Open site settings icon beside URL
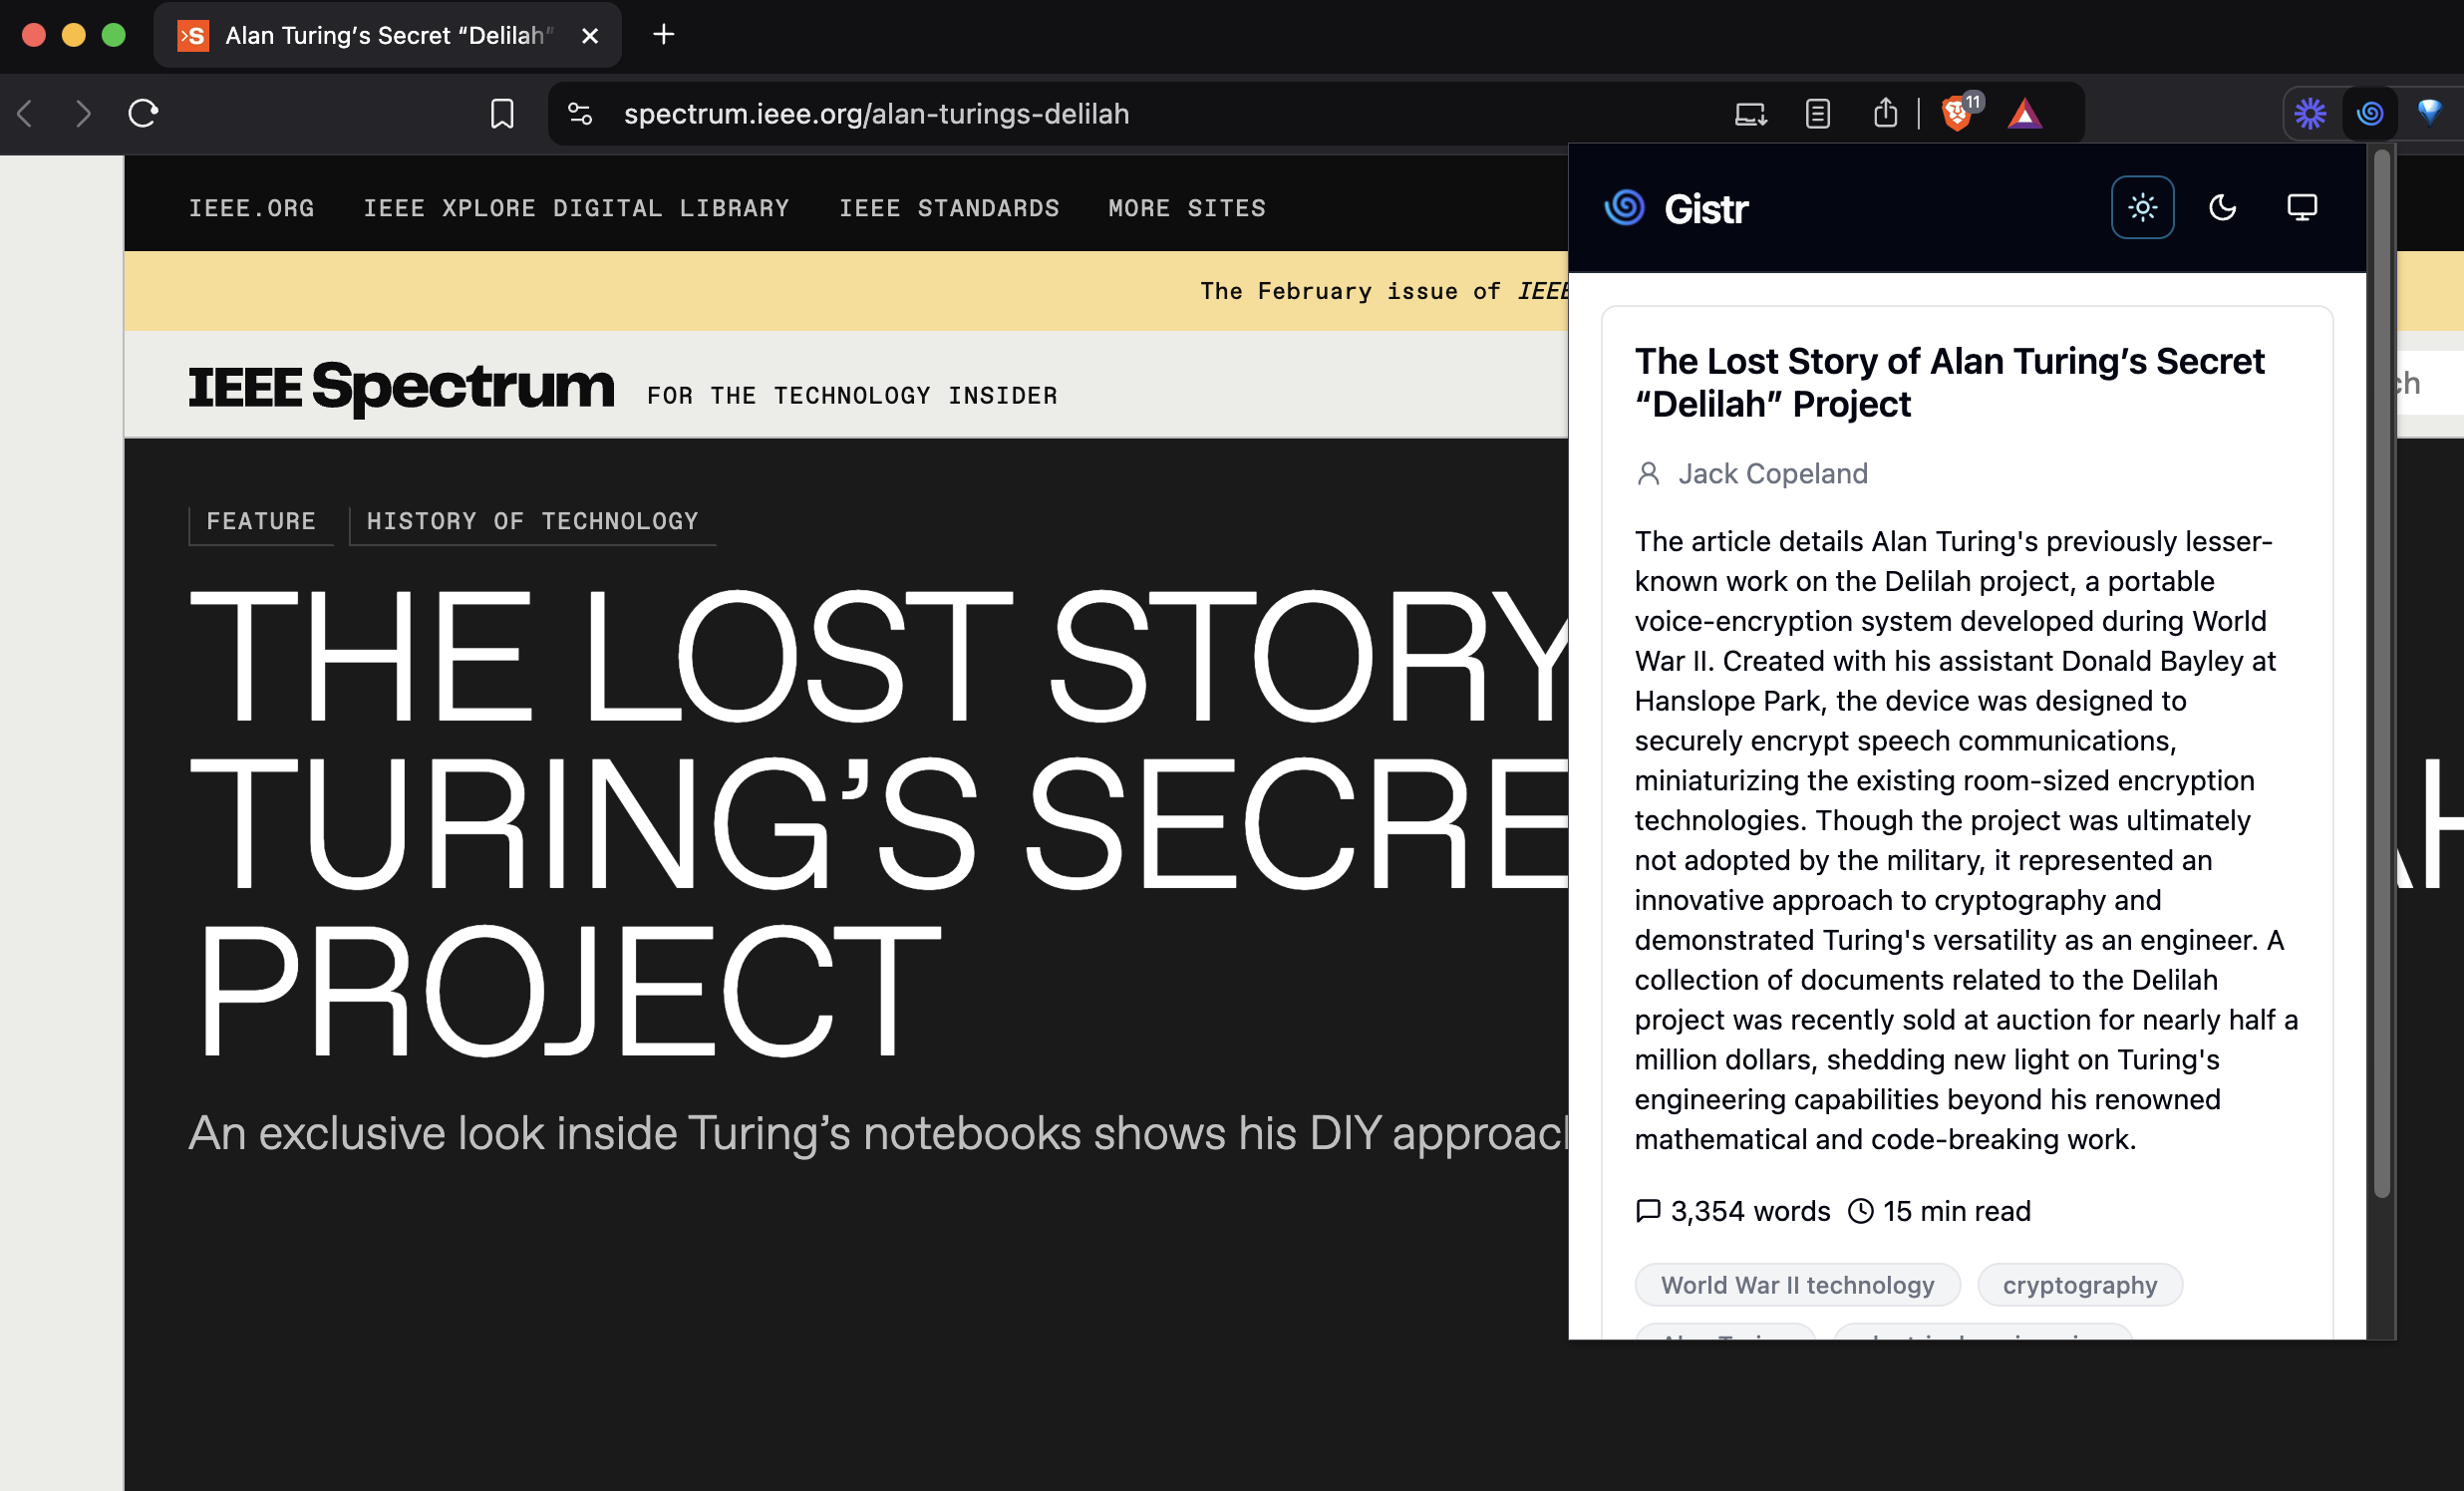 [x=580, y=114]
